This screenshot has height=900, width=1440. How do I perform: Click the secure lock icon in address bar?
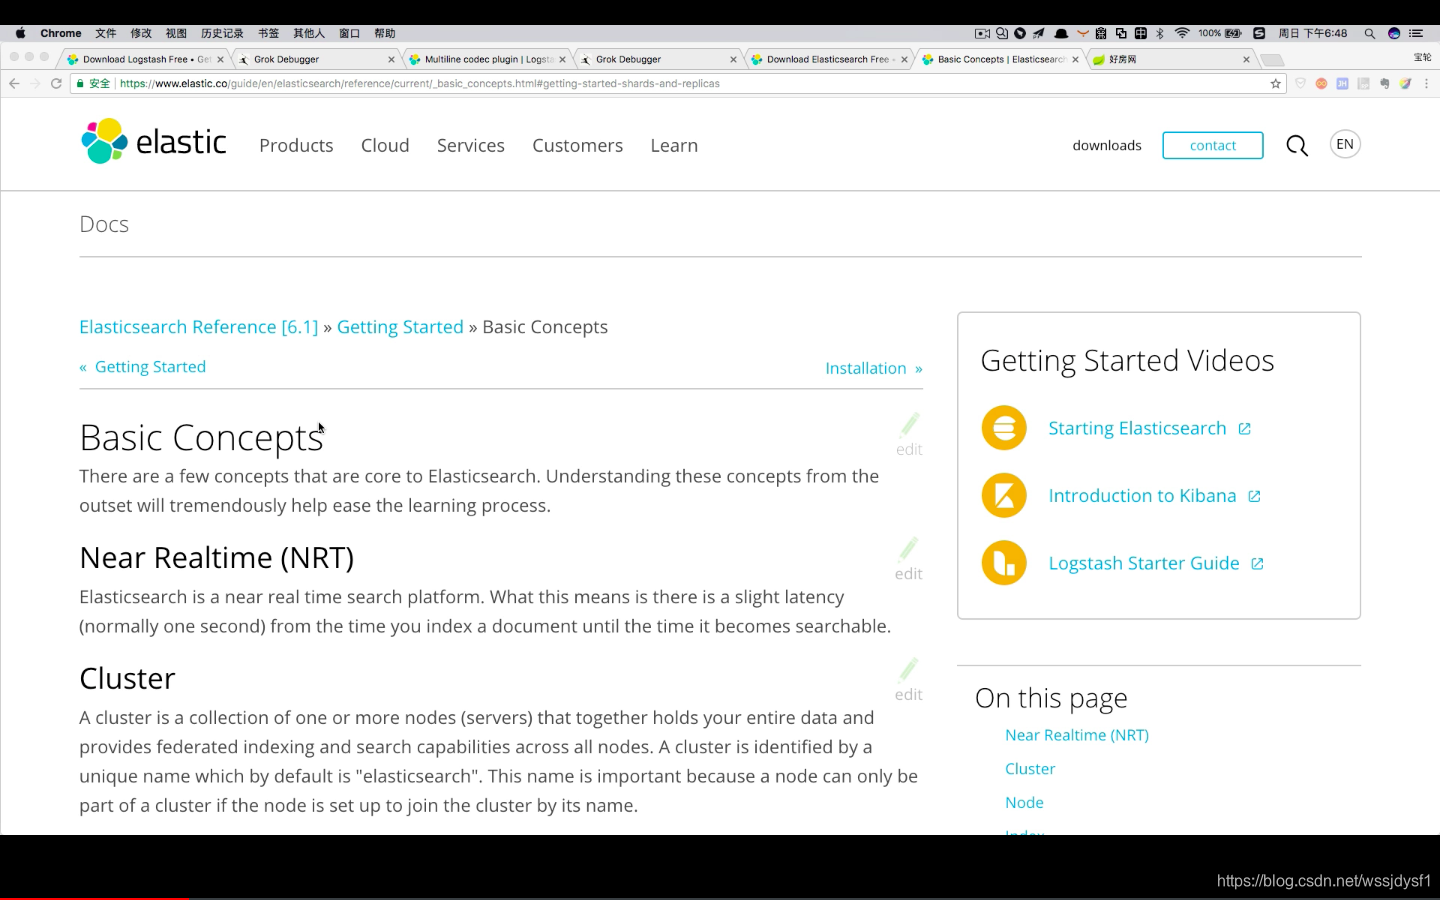coord(79,84)
